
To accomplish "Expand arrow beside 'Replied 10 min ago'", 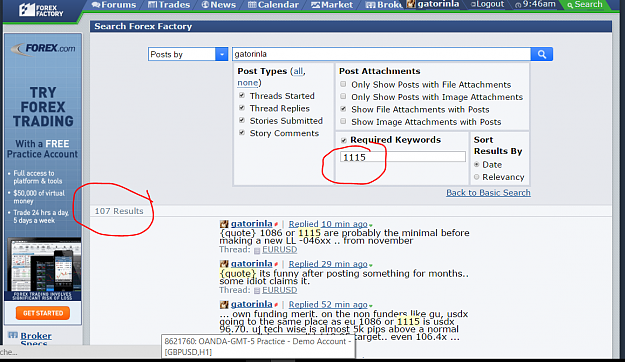I will coord(371,225).
